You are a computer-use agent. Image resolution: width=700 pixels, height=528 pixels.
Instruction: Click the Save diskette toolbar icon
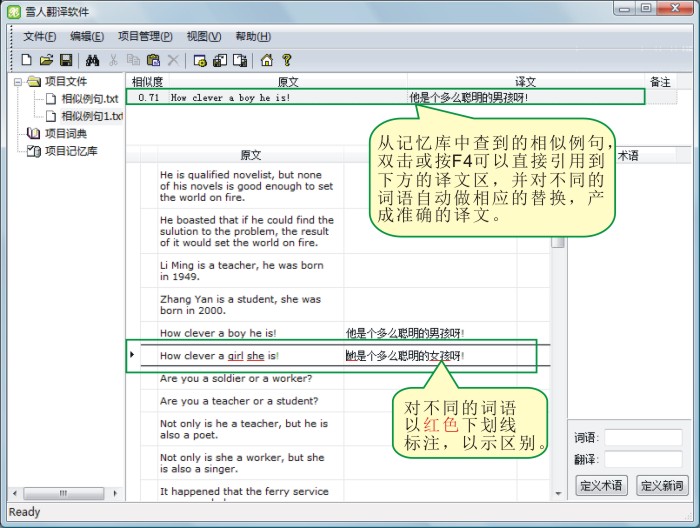click(x=66, y=61)
